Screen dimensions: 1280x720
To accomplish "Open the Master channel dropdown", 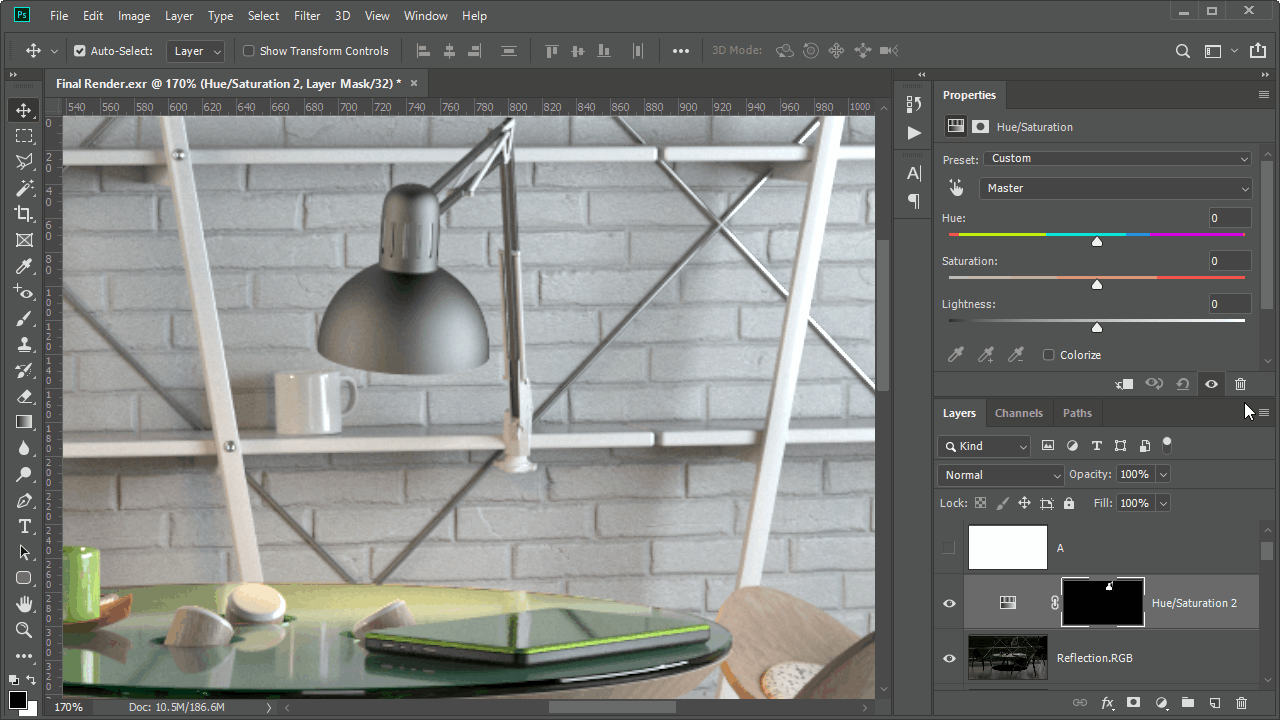I will [1116, 188].
